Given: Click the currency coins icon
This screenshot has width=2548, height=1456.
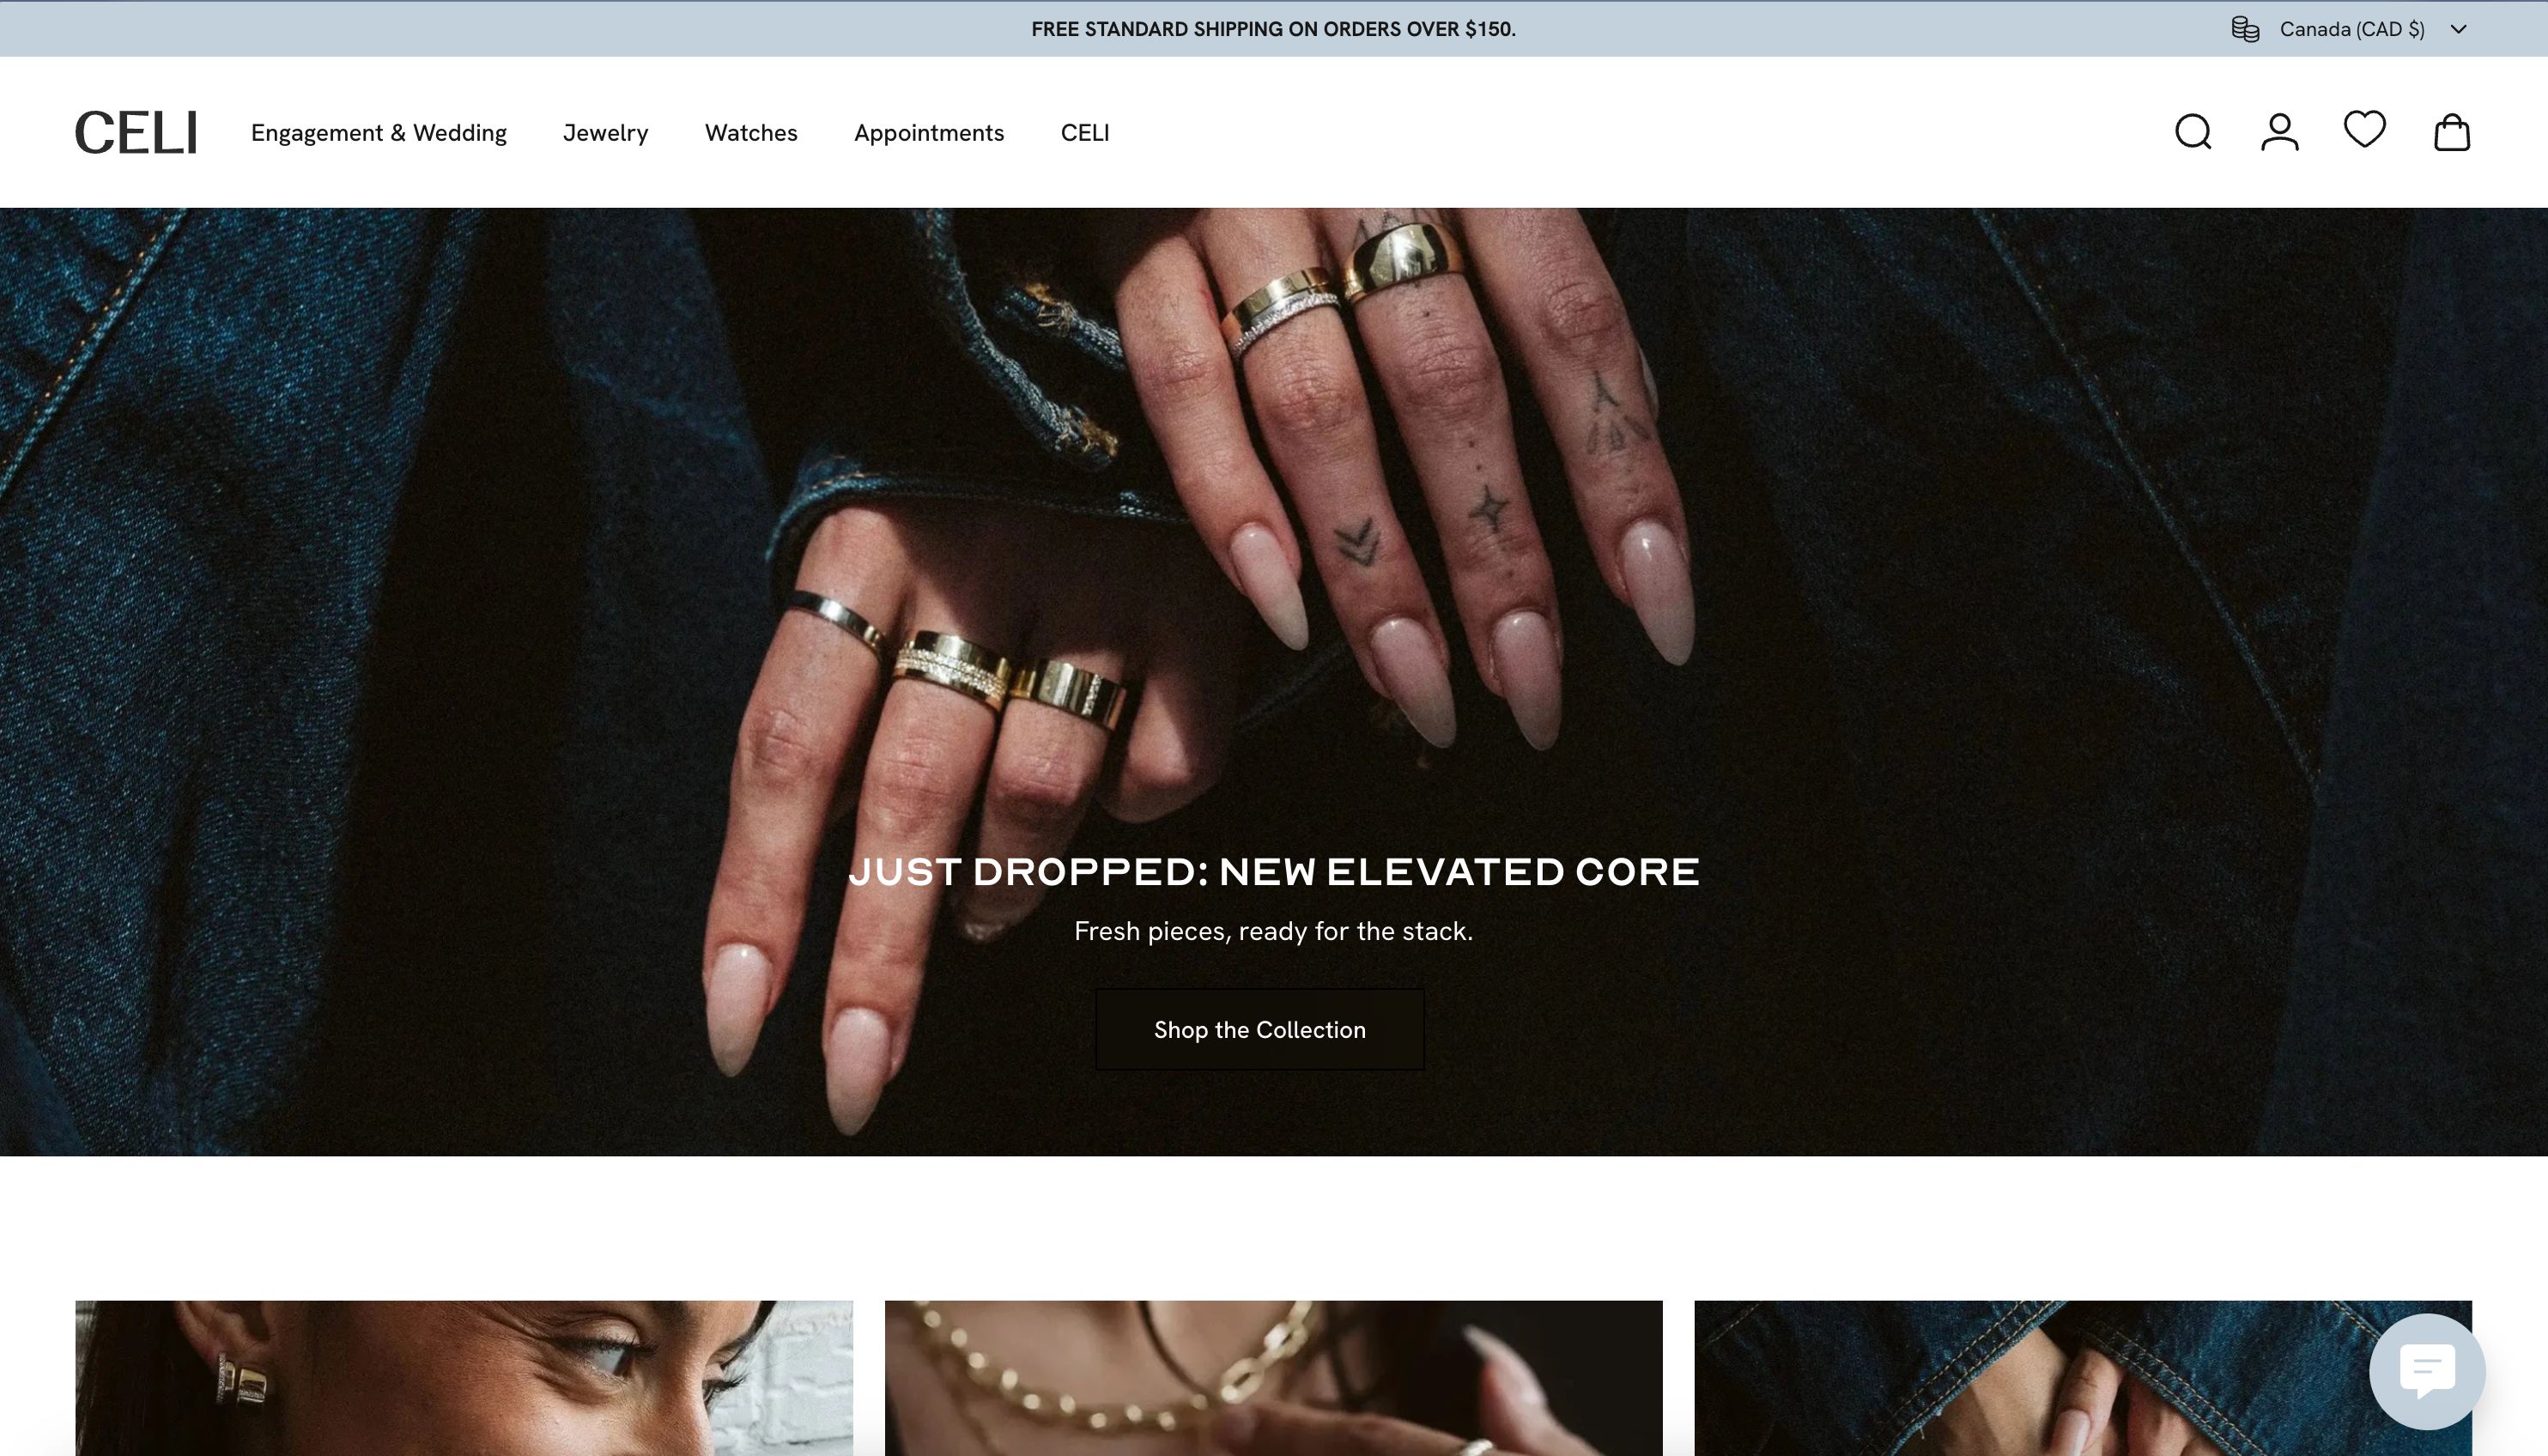Looking at the screenshot, I should pos(2245,29).
